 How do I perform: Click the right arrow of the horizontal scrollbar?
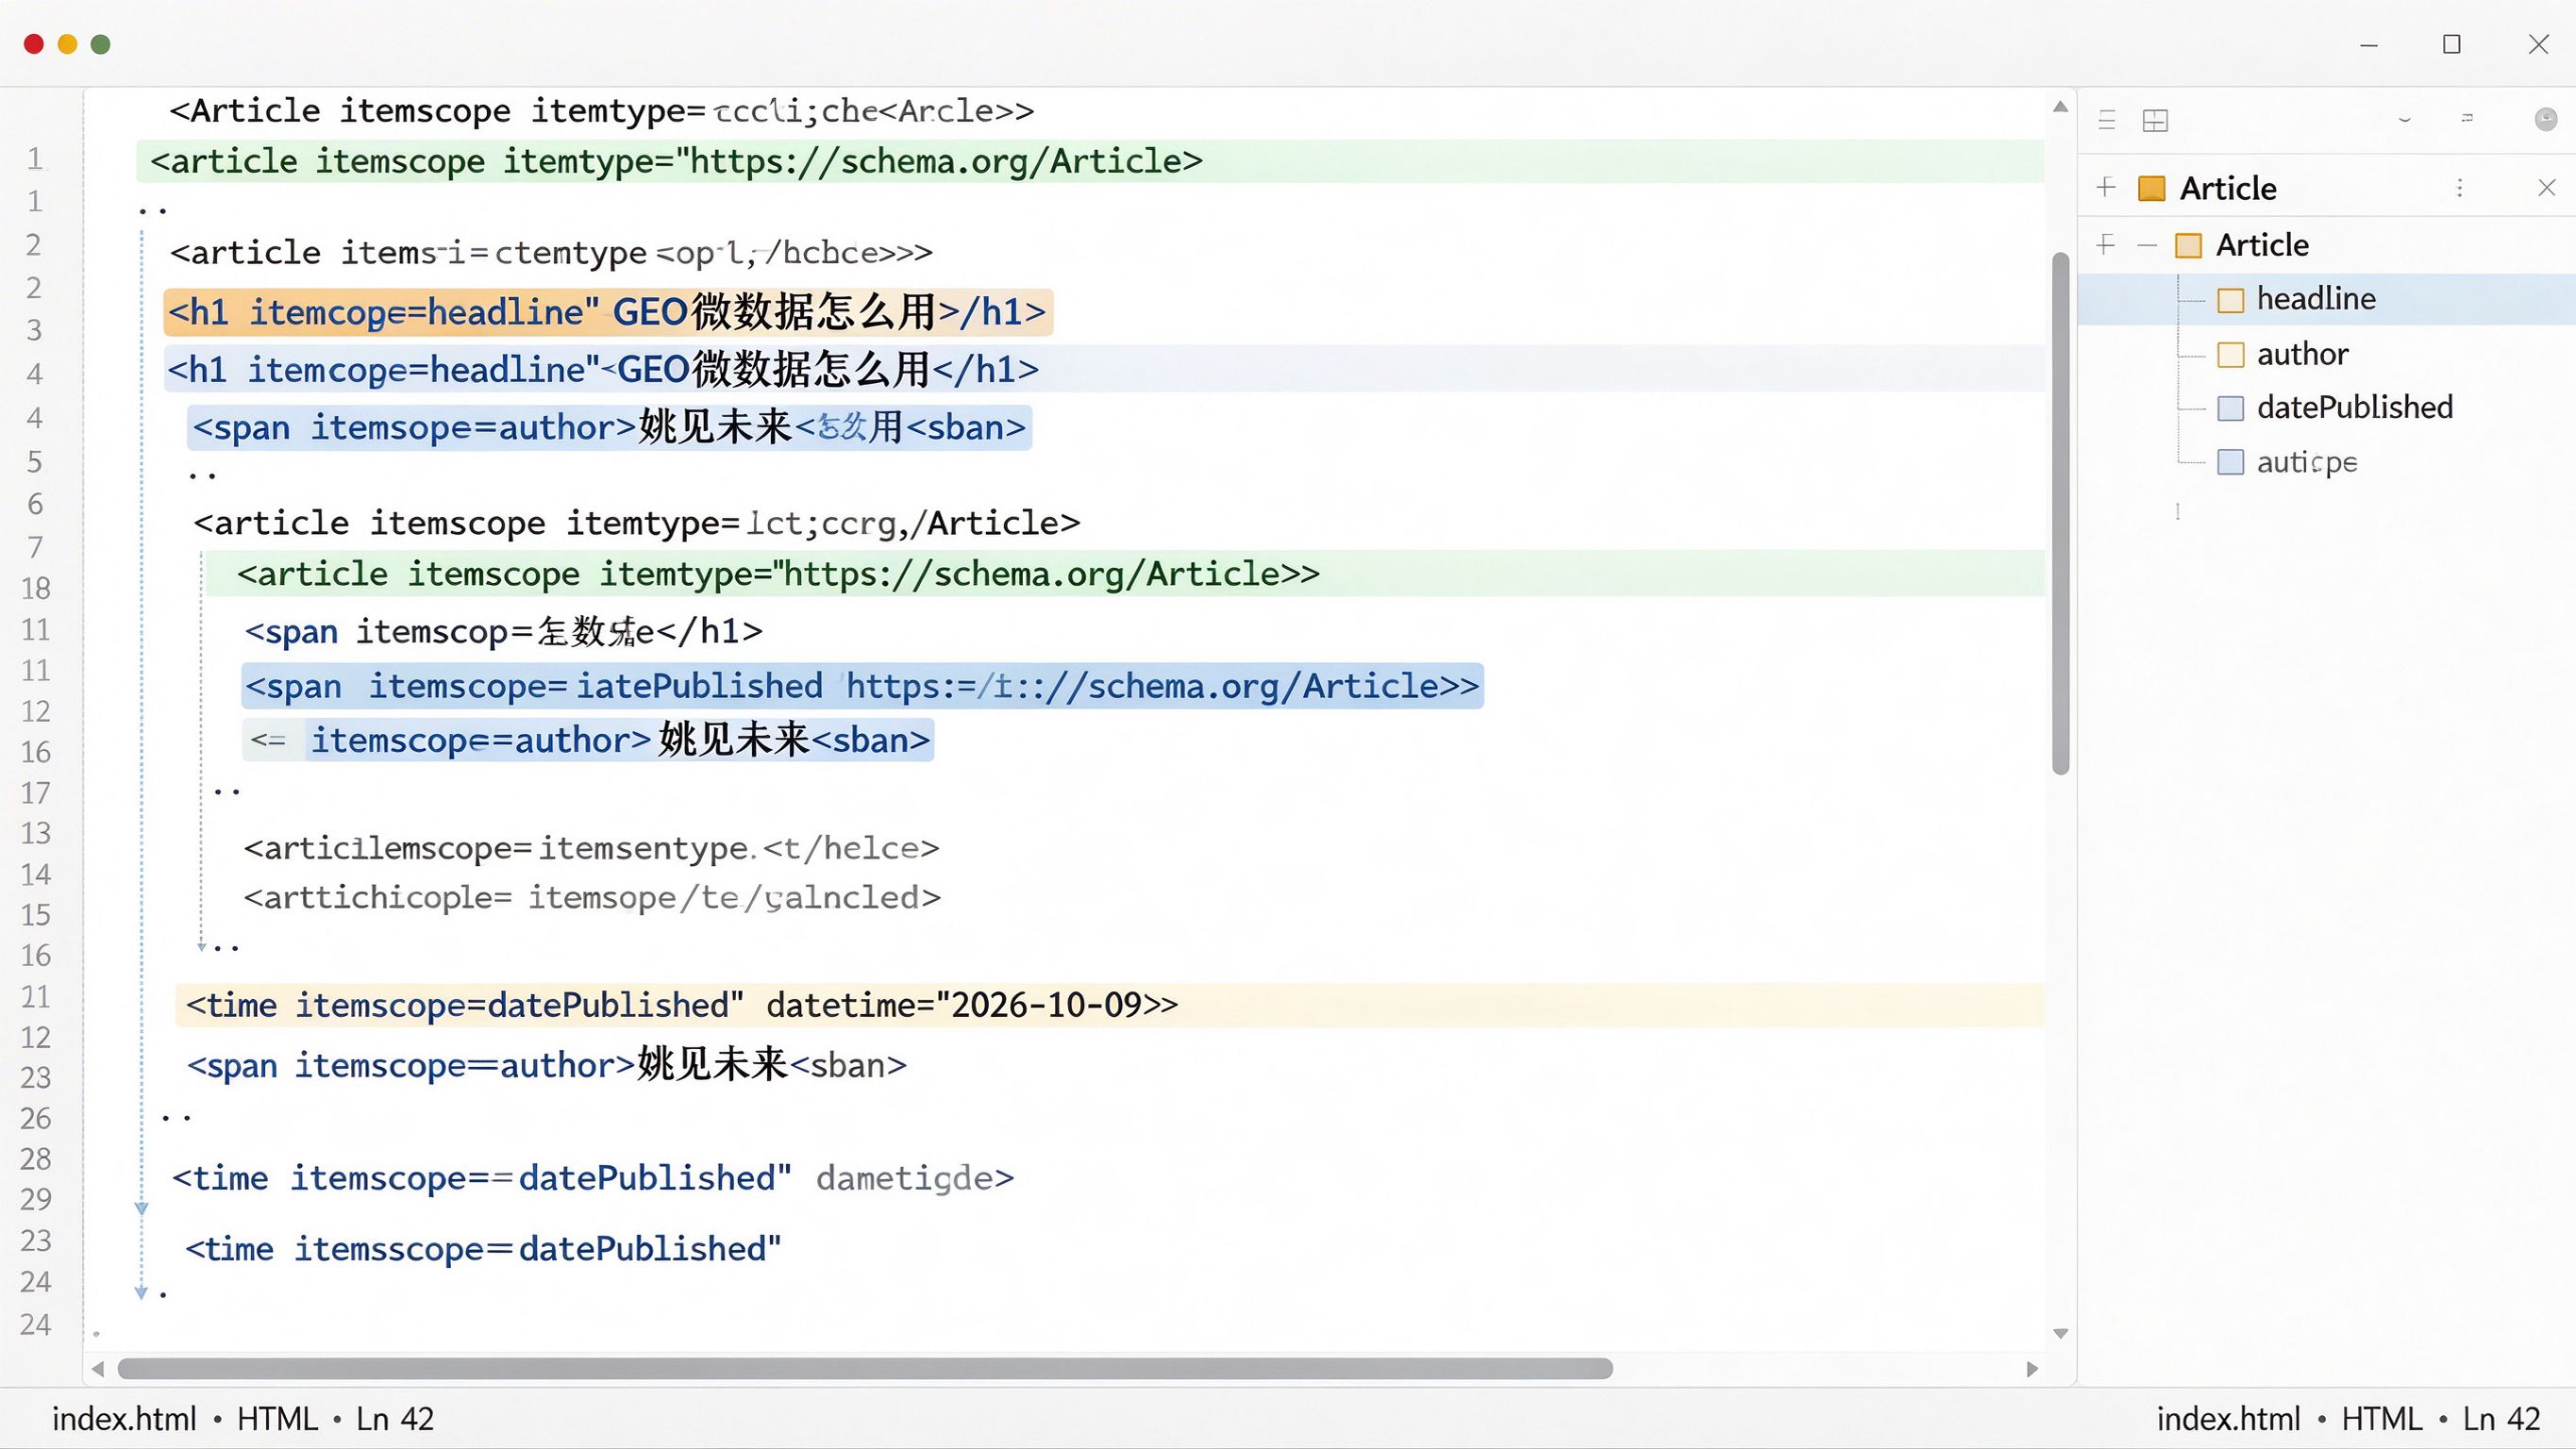click(x=2032, y=1369)
